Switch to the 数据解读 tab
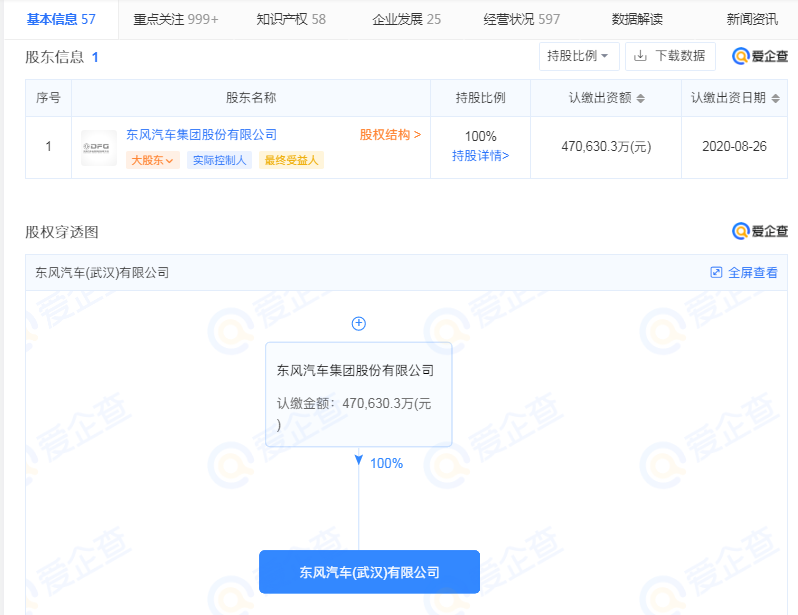 coord(637,19)
